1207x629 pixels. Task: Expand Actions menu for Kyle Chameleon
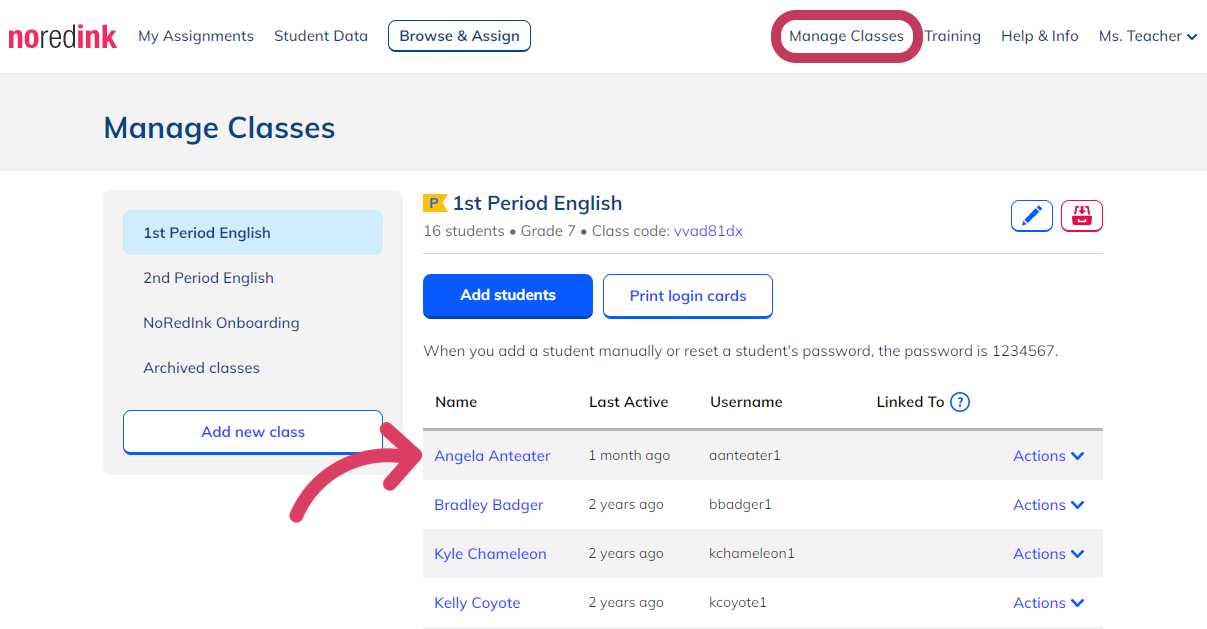(1049, 554)
